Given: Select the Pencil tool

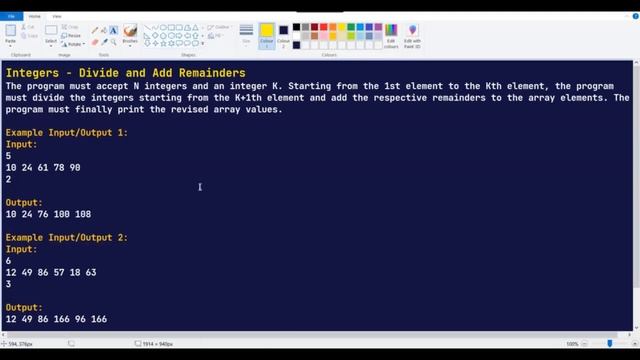Looking at the screenshot, I should point(95,31).
